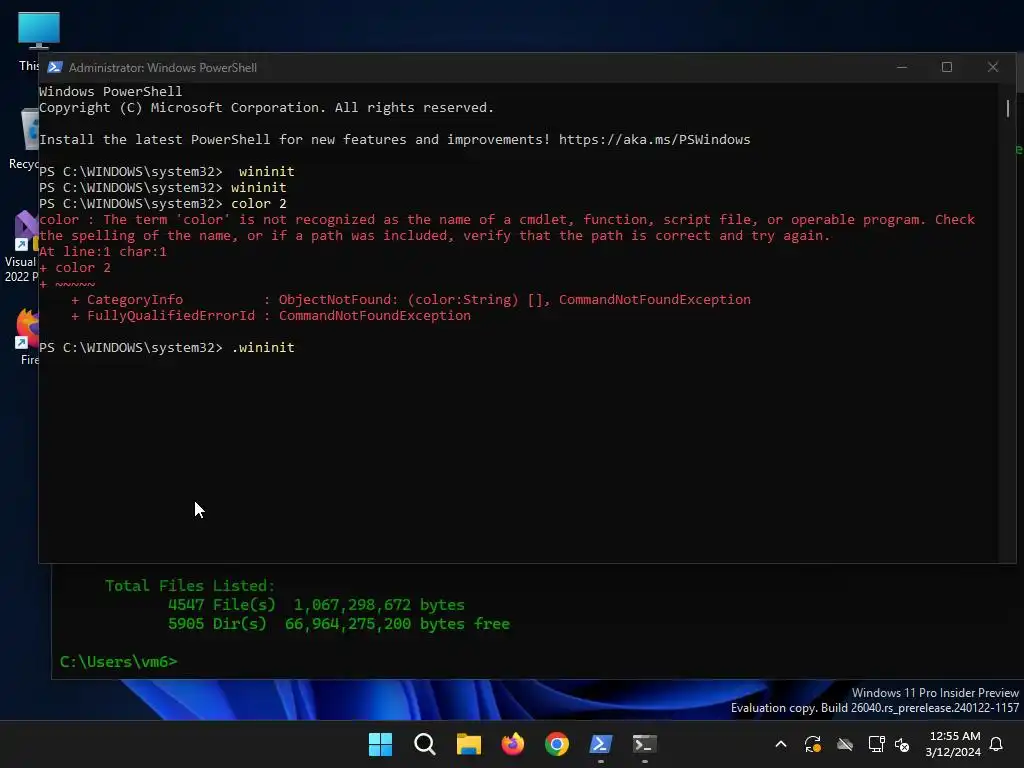Viewport: 1024px width, 768px height.
Task: Select Visual Studio 2022 desktop shortcut
Action: pyautogui.click(x=21, y=246)
